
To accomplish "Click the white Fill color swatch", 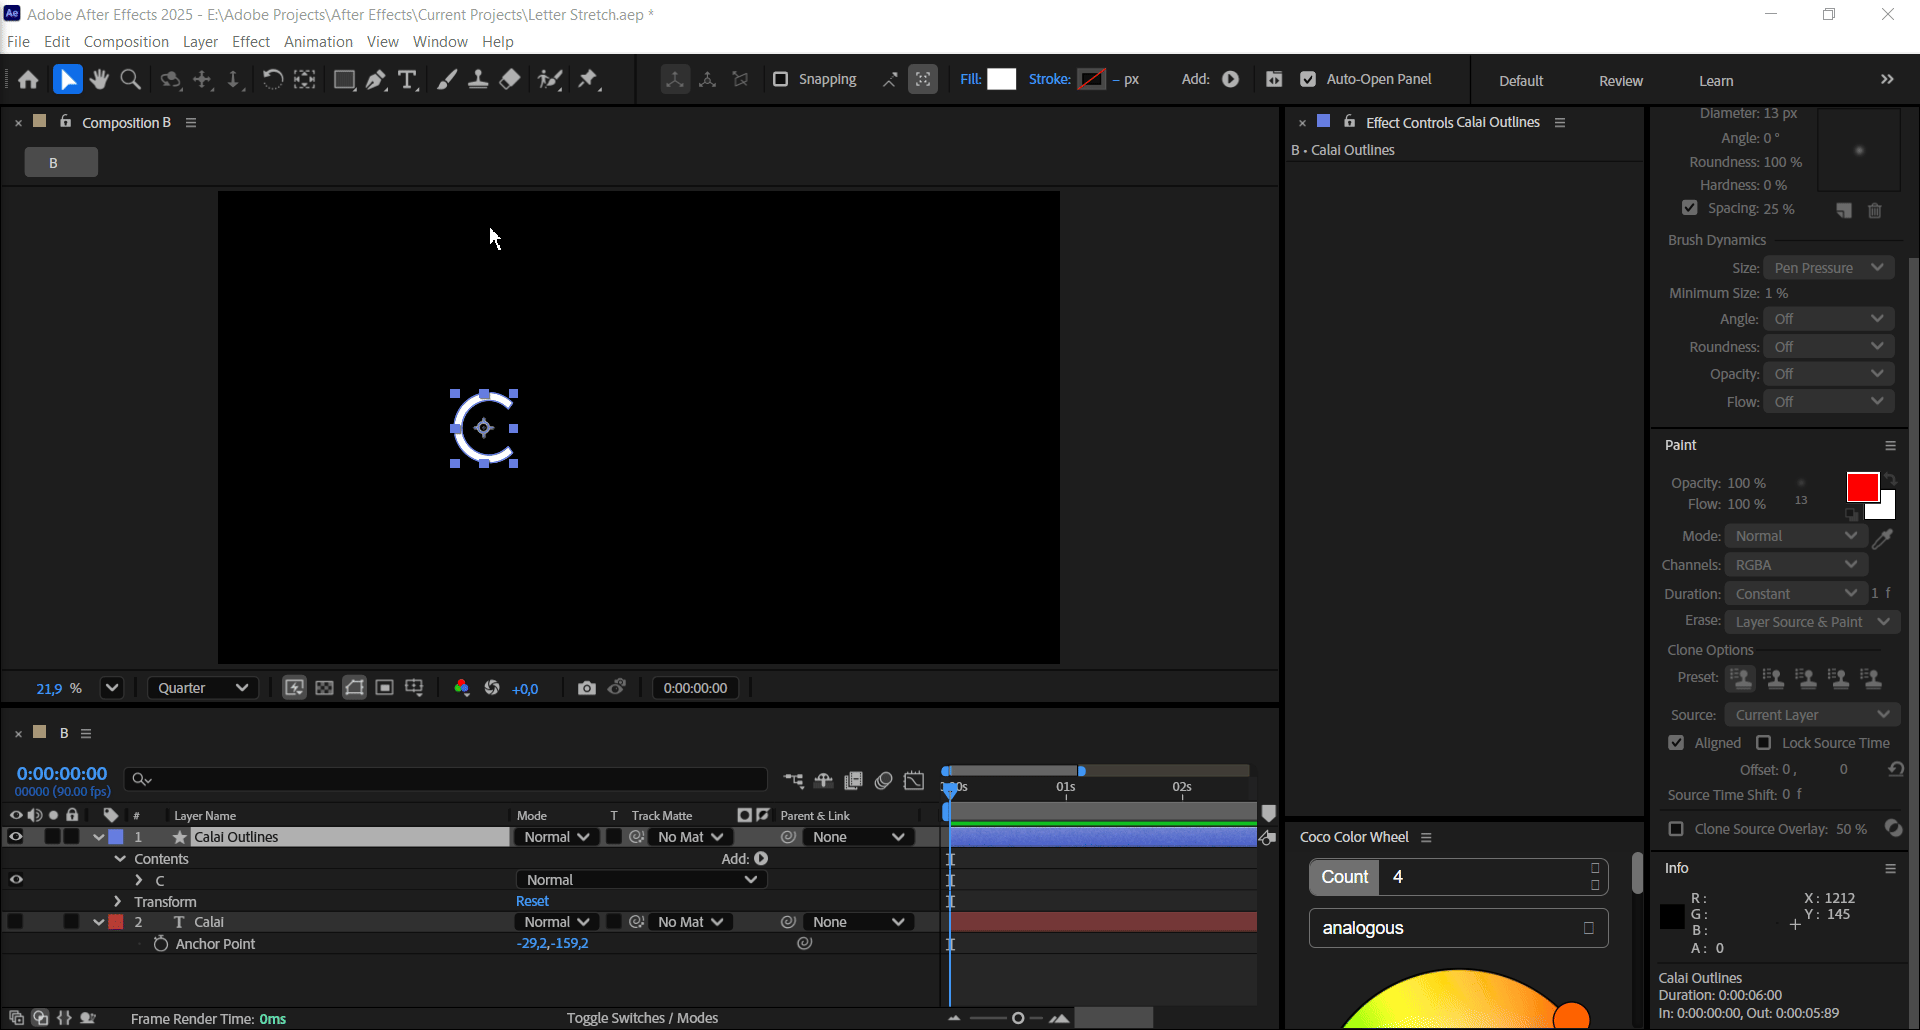I will coord(1001,79).
